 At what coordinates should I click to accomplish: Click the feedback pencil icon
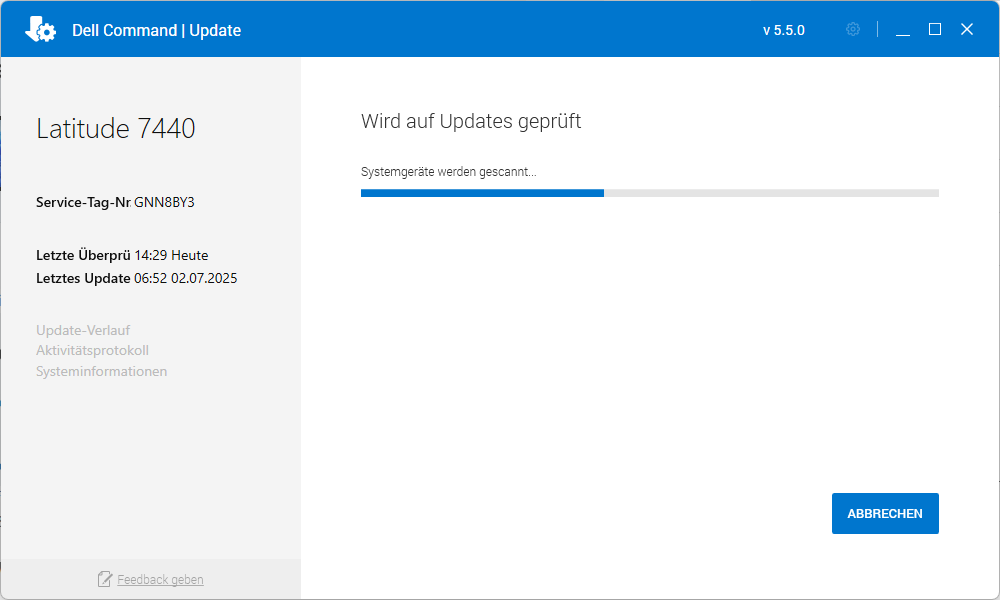(105, 579)
